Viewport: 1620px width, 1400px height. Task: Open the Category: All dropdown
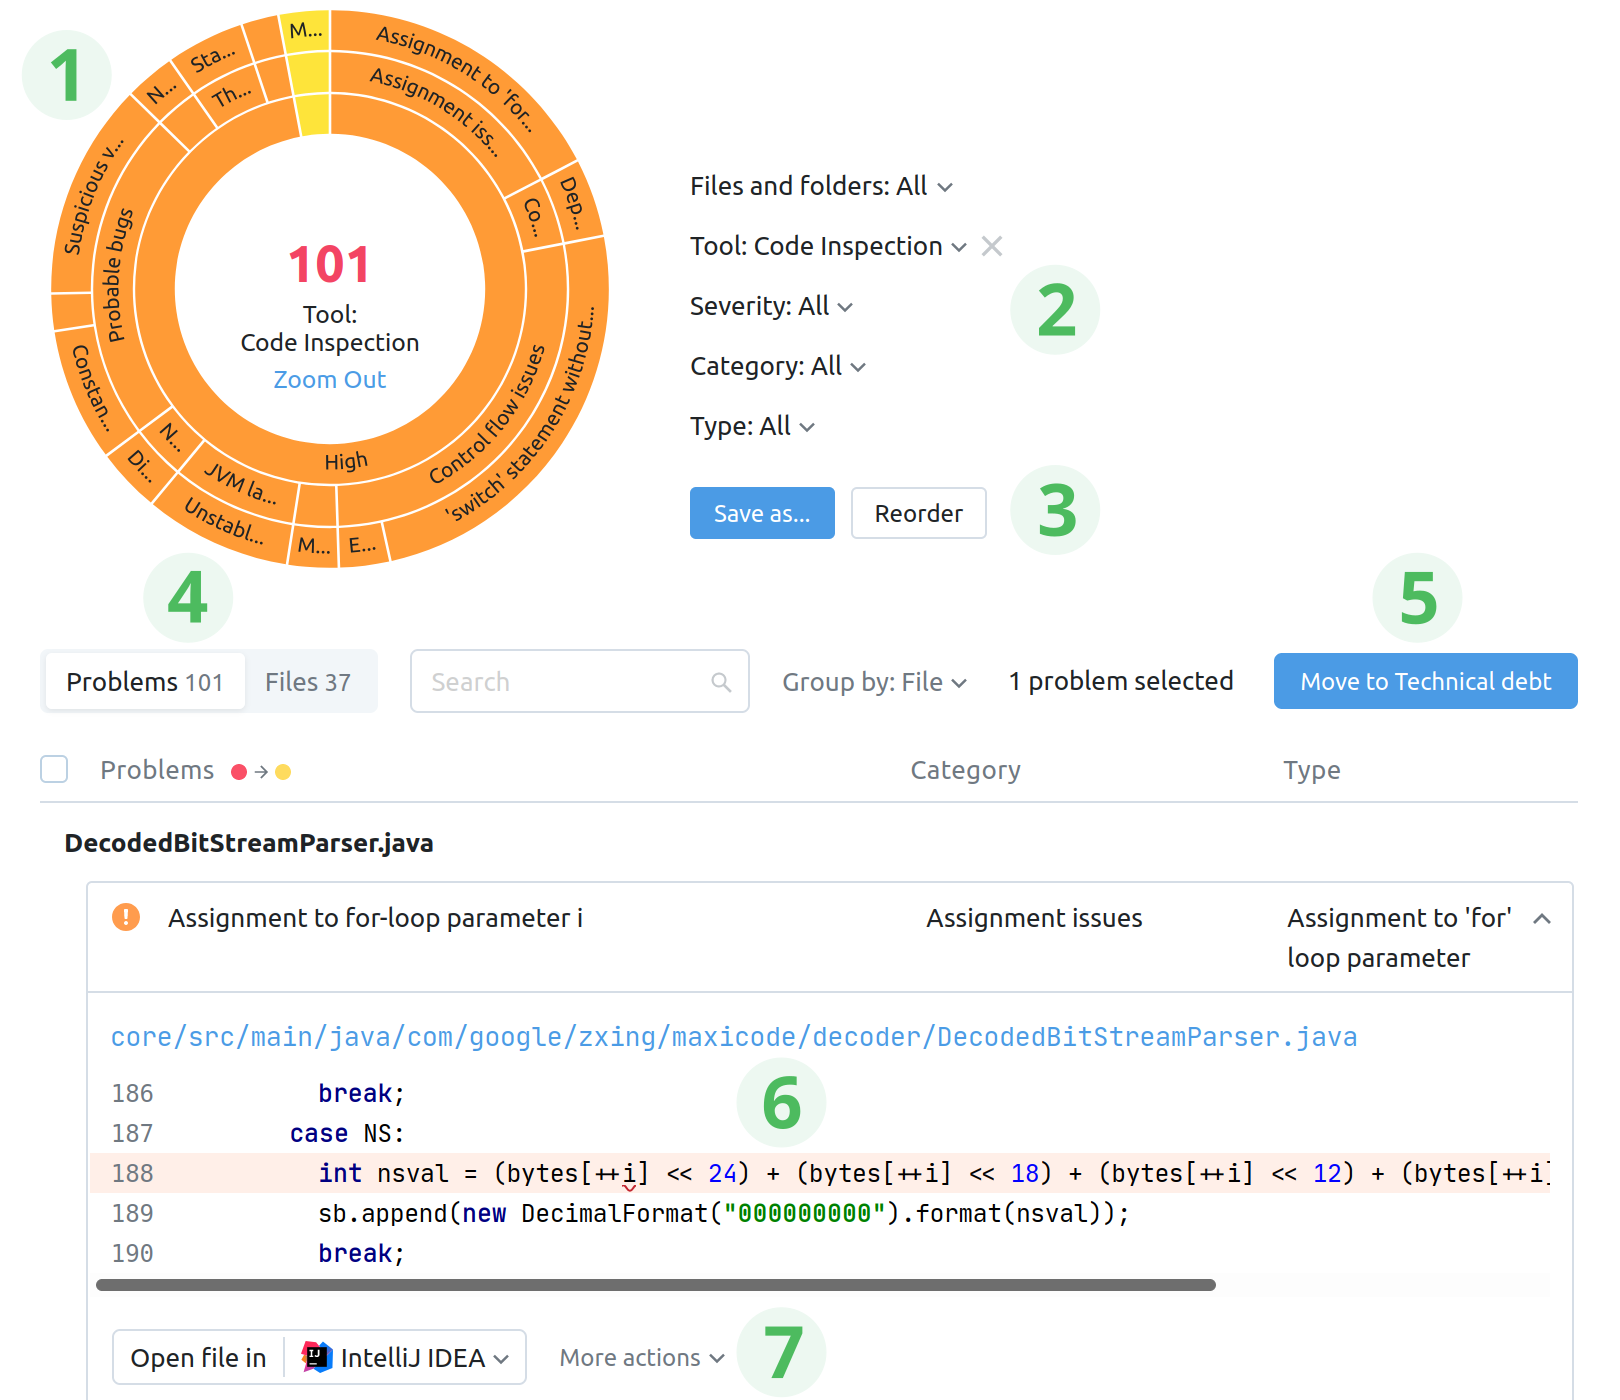pos(777,366)
